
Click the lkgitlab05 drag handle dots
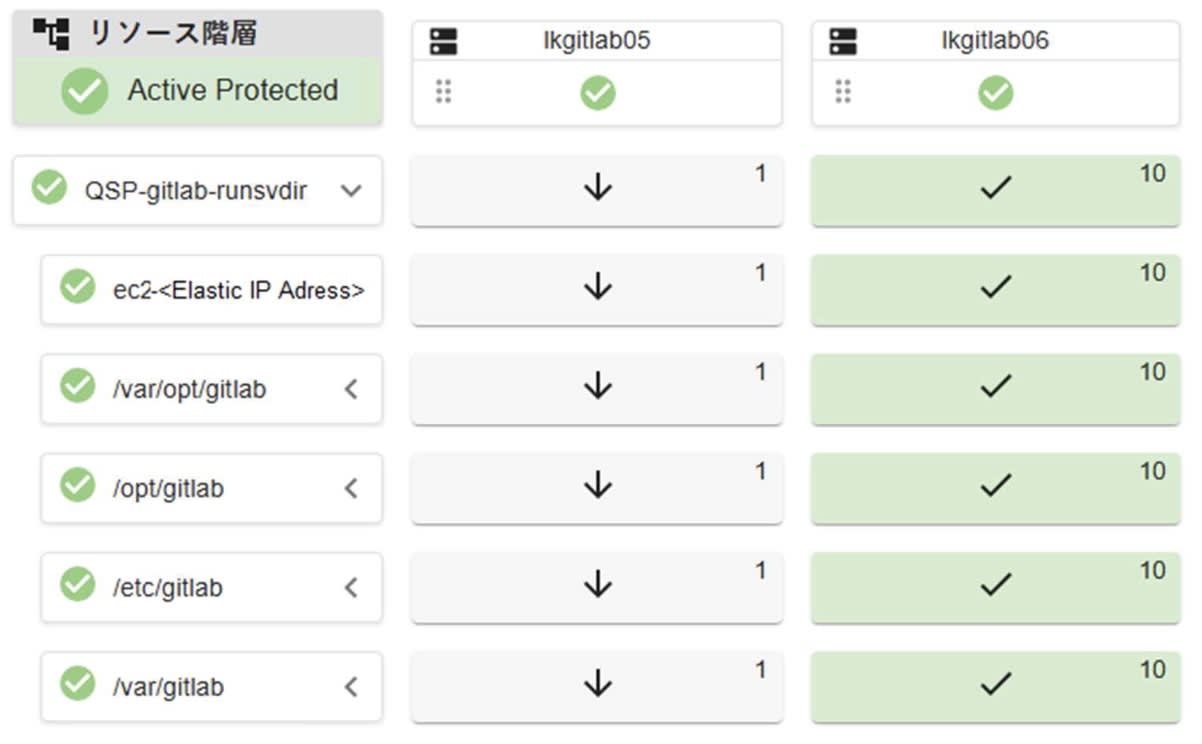(x=444, y=92)
